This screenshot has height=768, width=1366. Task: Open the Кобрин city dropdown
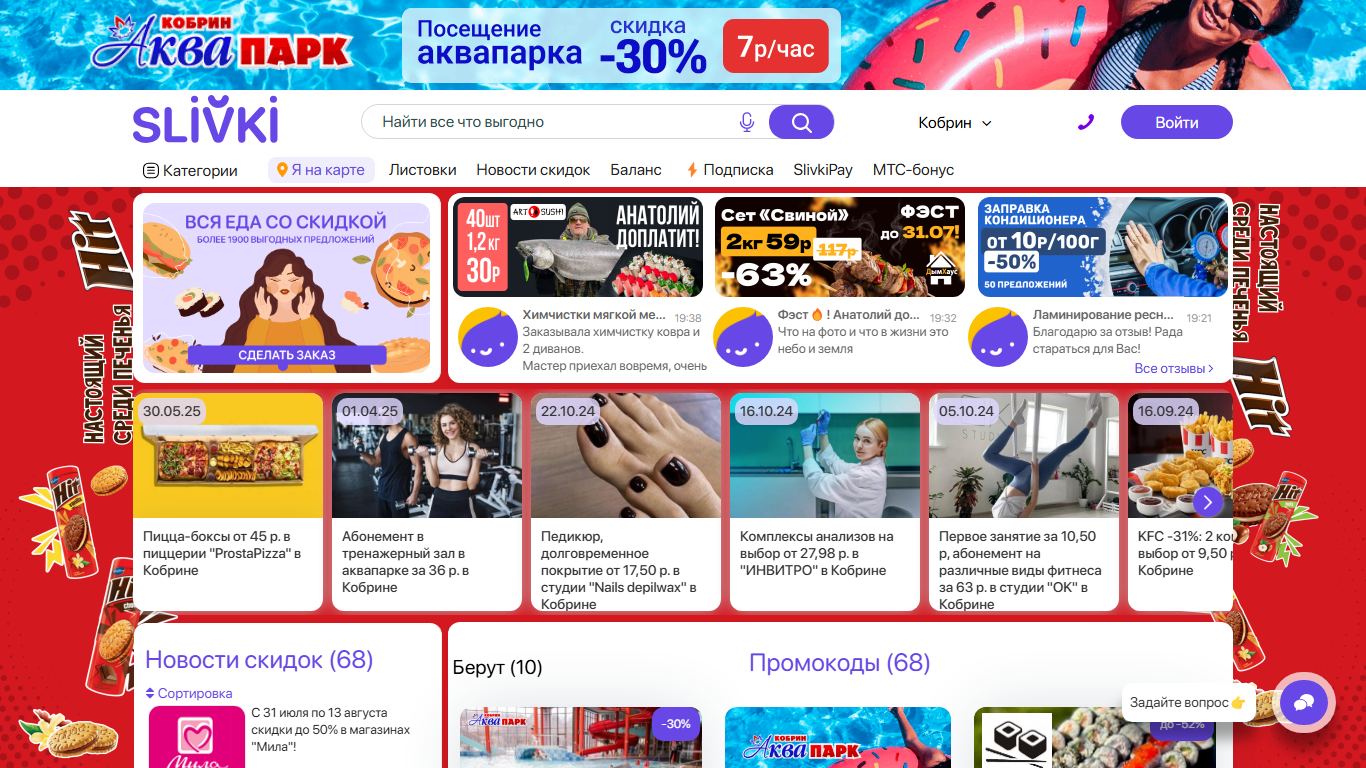point(955,122)
